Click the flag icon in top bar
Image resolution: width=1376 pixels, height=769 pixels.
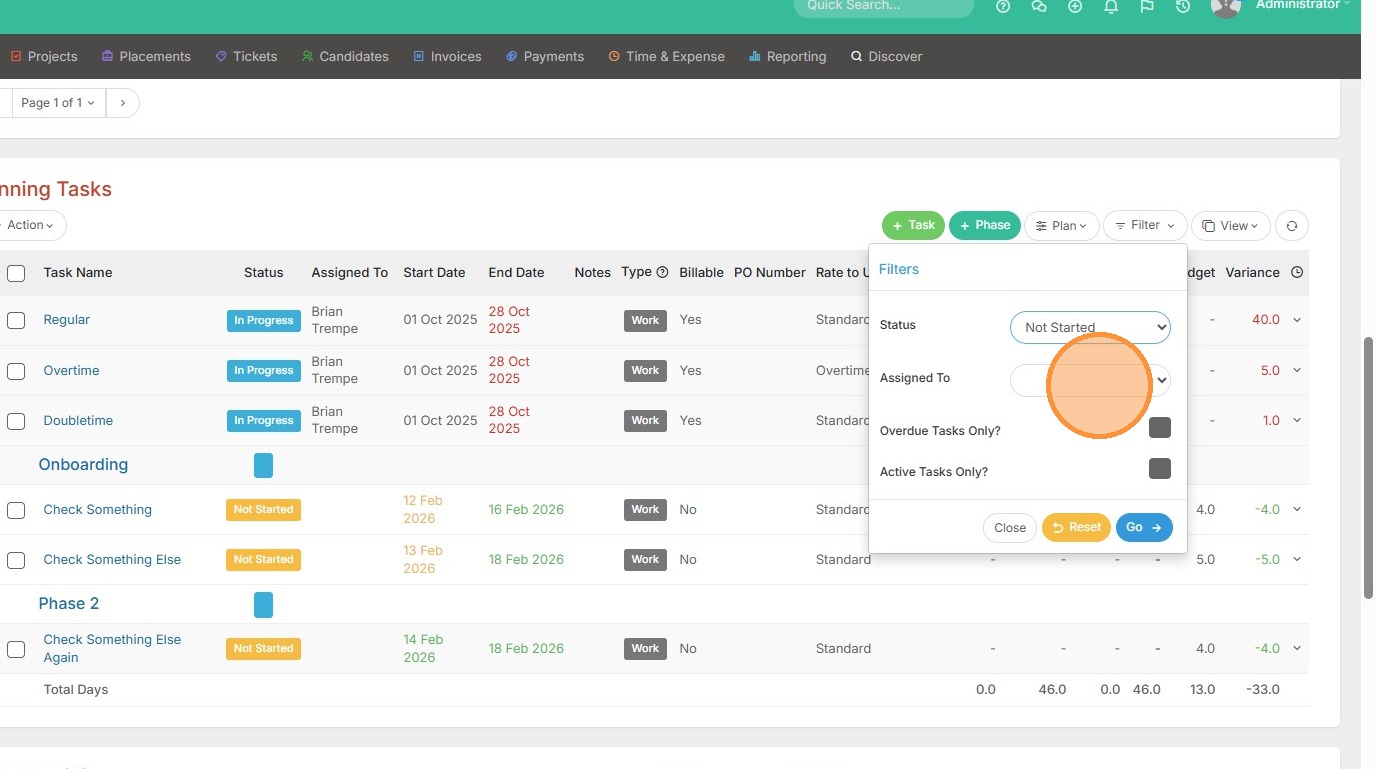pyautogui.click(x=1147, y=6)
